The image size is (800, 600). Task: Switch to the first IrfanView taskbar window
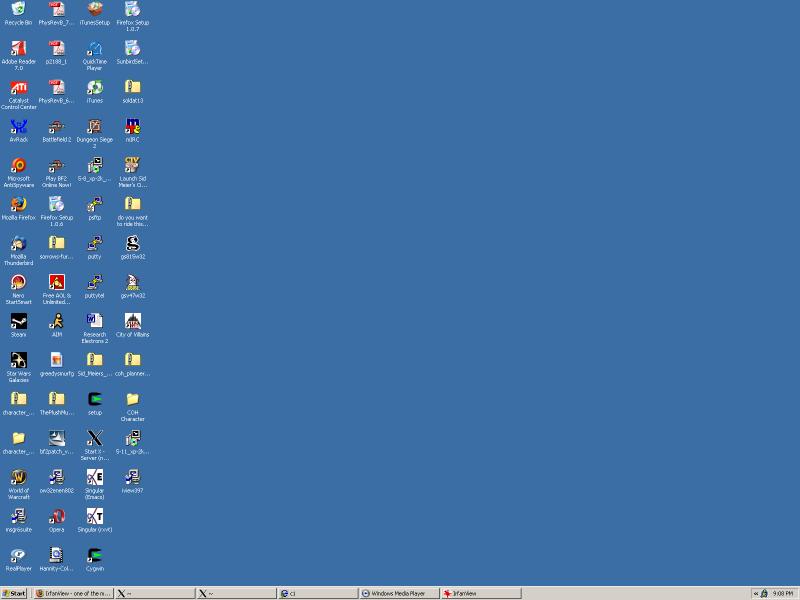(73, 593)
